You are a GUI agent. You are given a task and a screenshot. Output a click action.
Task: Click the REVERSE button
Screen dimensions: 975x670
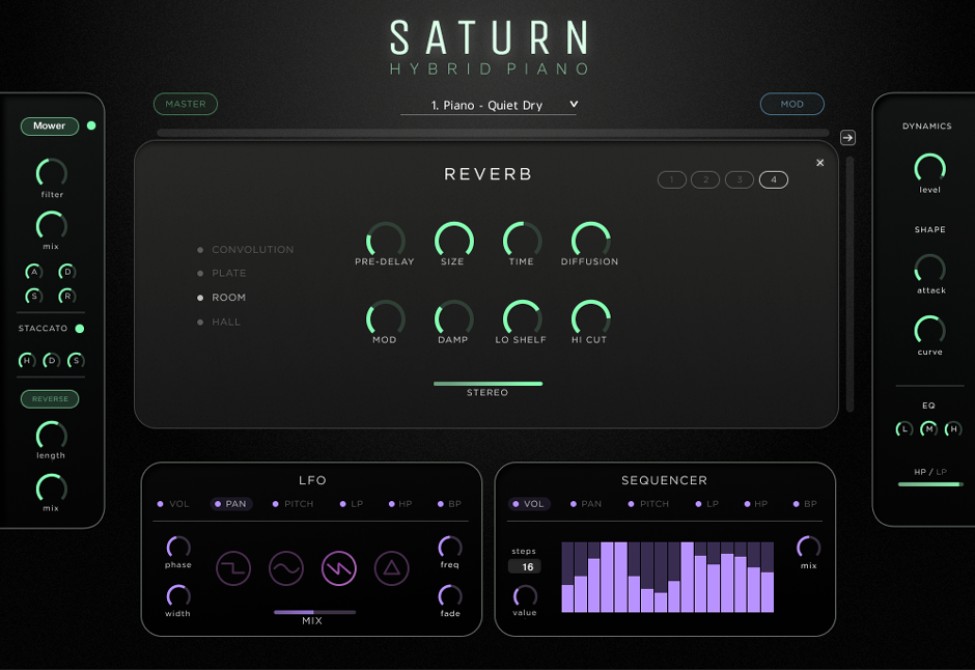tap(49, 399)
